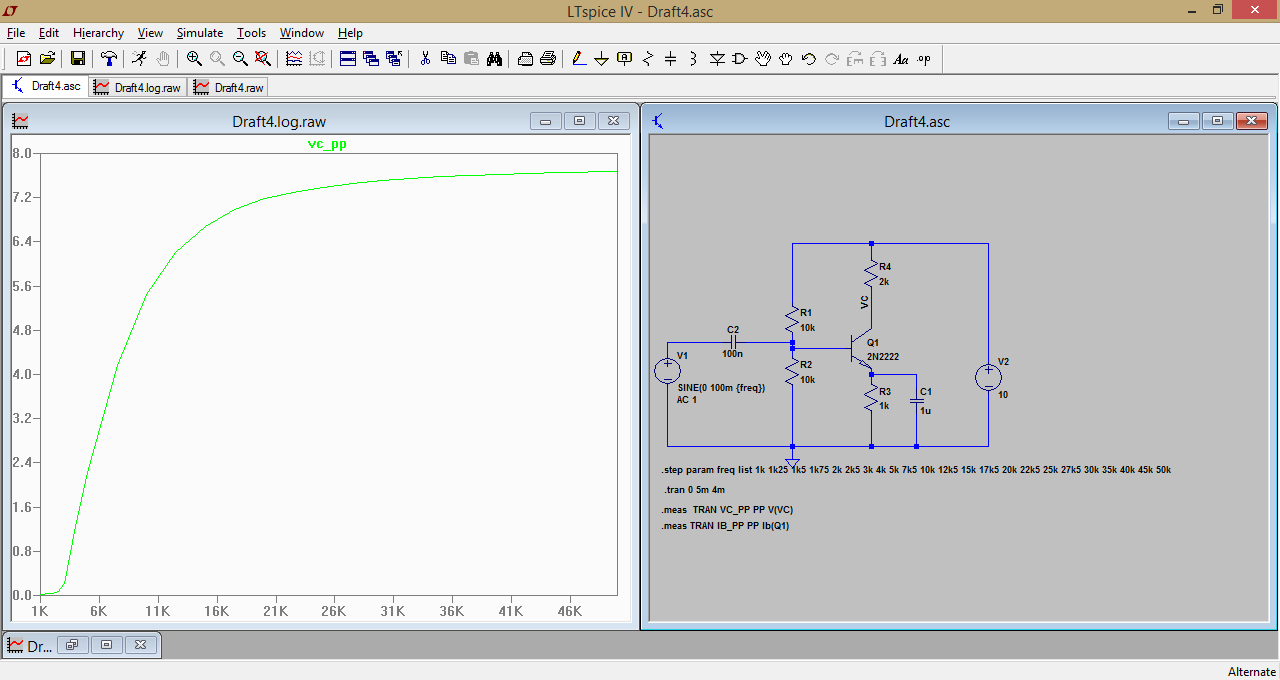Open the View menu
Image resolution: width=1280 pixels, height=680 pixels.
click(151, 33)
